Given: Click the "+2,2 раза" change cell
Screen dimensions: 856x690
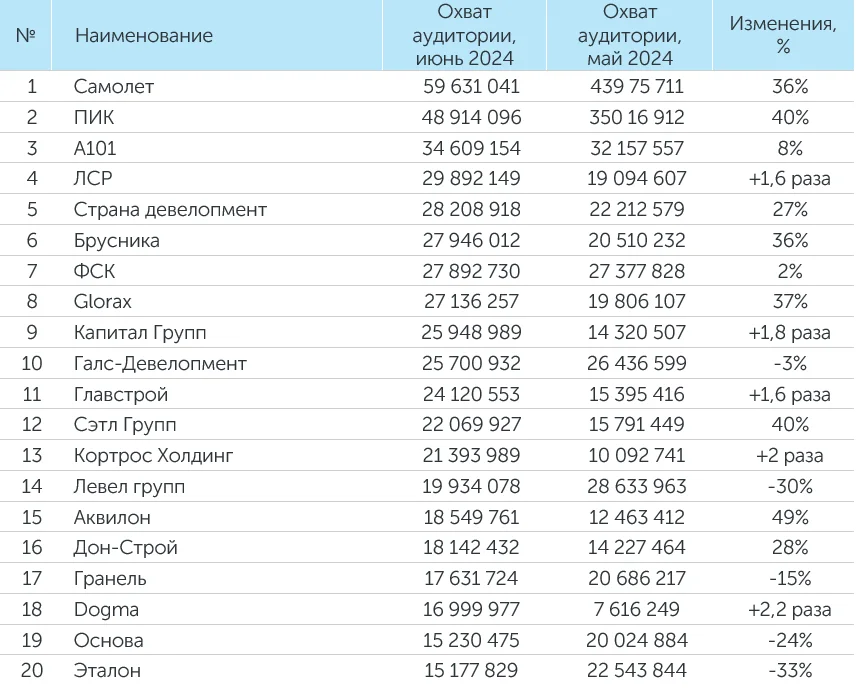Looking at the screenshot, I should coord(789,609).
